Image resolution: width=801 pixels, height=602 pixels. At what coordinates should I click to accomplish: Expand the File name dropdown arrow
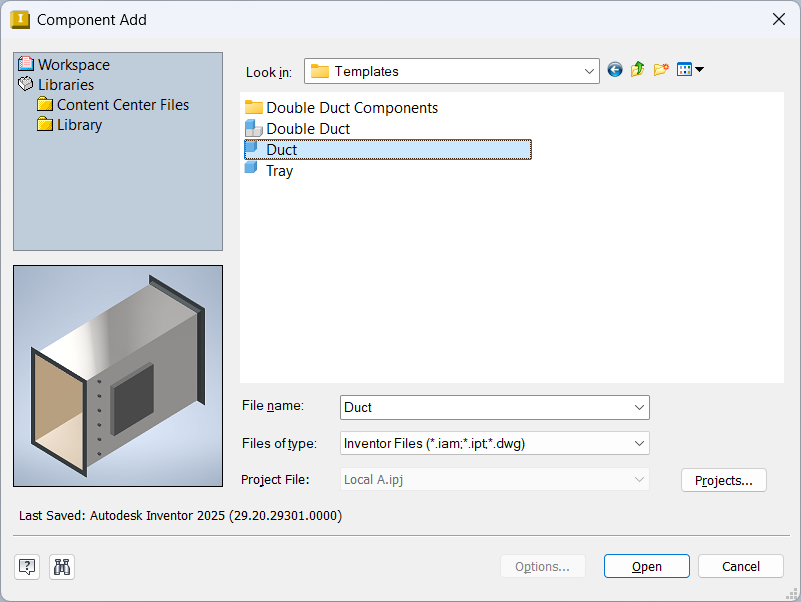click(x=639, y=407)
